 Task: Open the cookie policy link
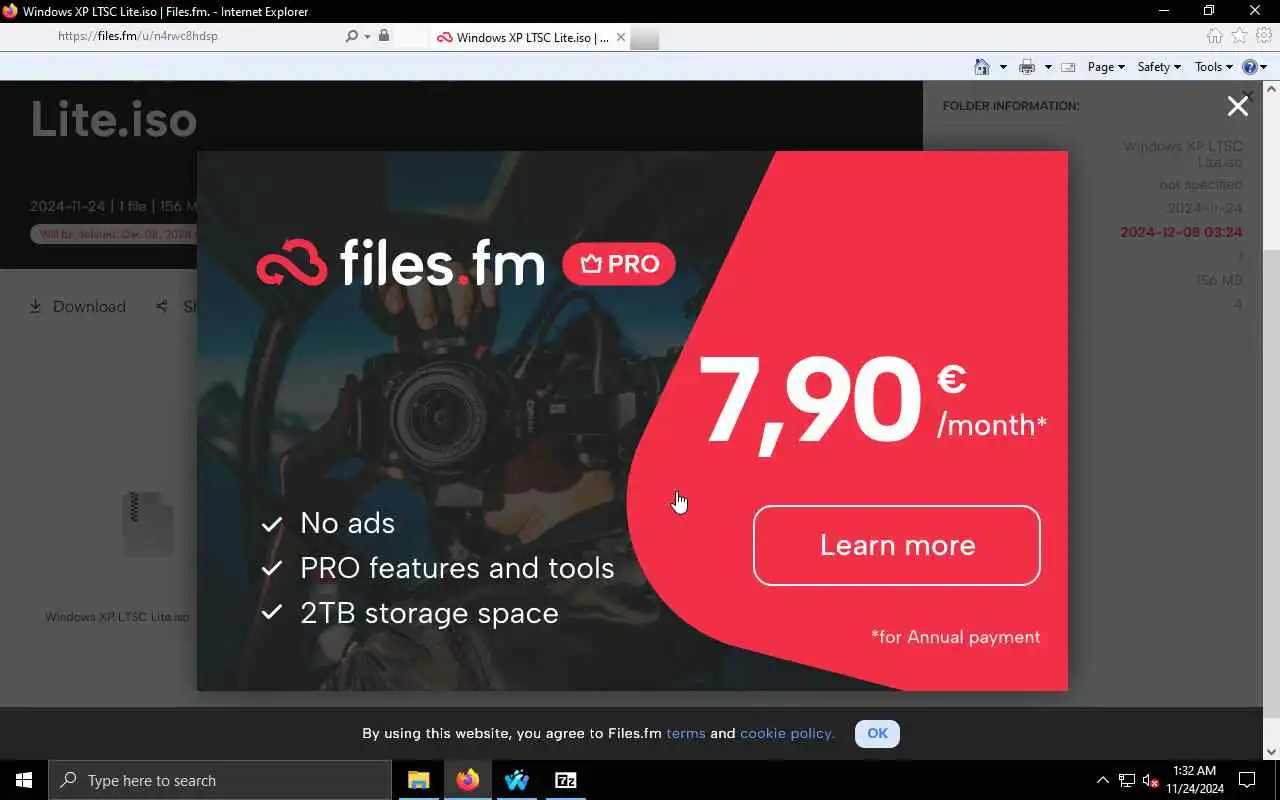[787, 733]
